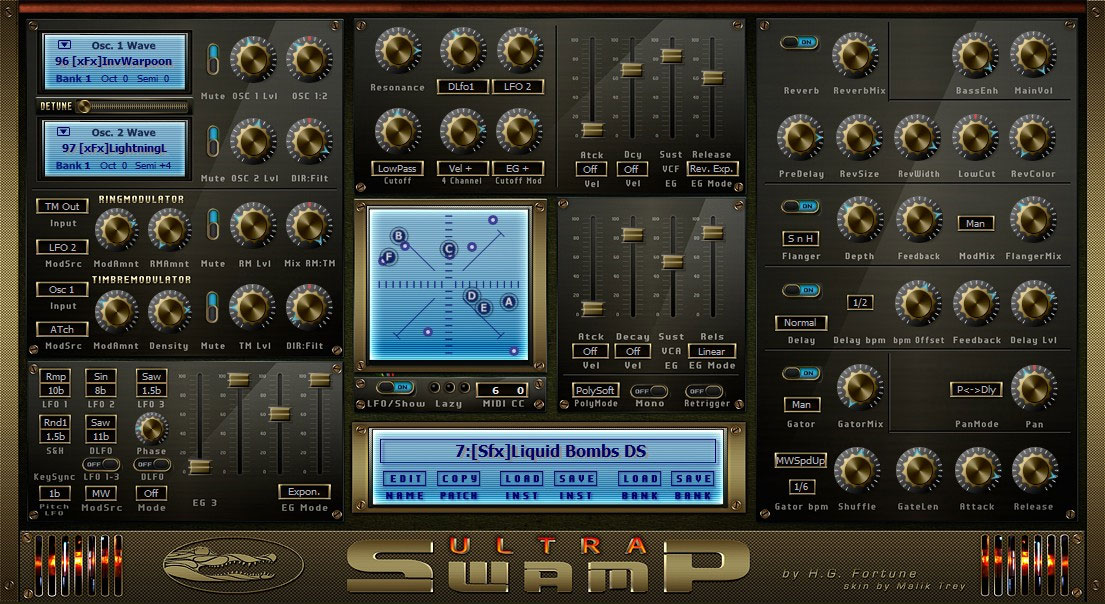
Task: Click the OSC 1:2 mix knob
Action: pos(309,60)
